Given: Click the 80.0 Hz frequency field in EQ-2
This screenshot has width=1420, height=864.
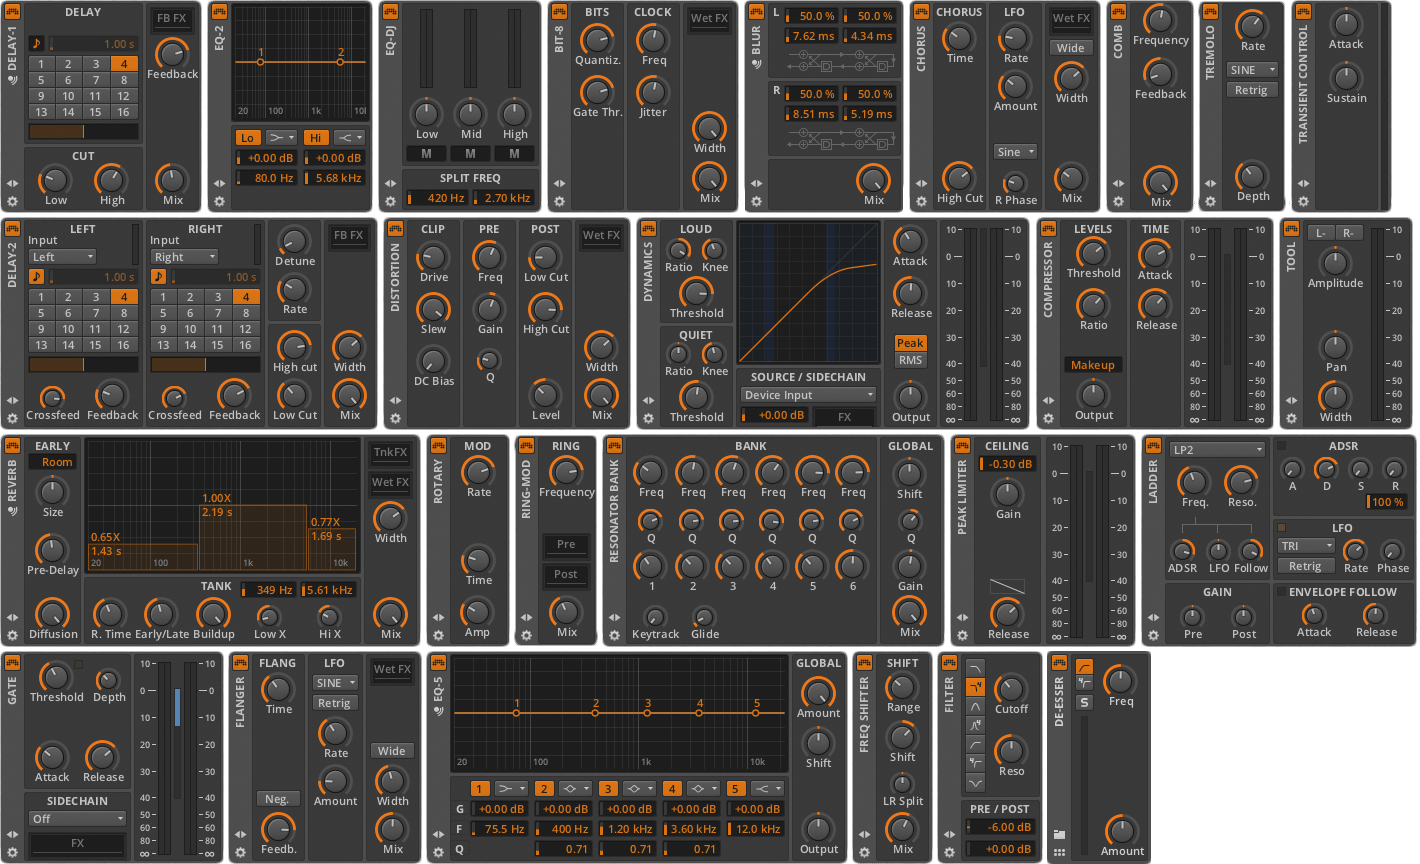Looking at the screenshot, I should (x=267, y=178).
